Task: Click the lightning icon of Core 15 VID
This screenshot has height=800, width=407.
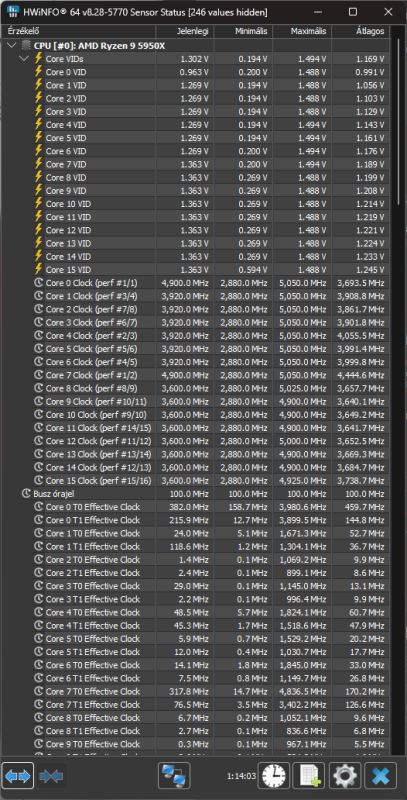Action: click(x=38, y=269)
